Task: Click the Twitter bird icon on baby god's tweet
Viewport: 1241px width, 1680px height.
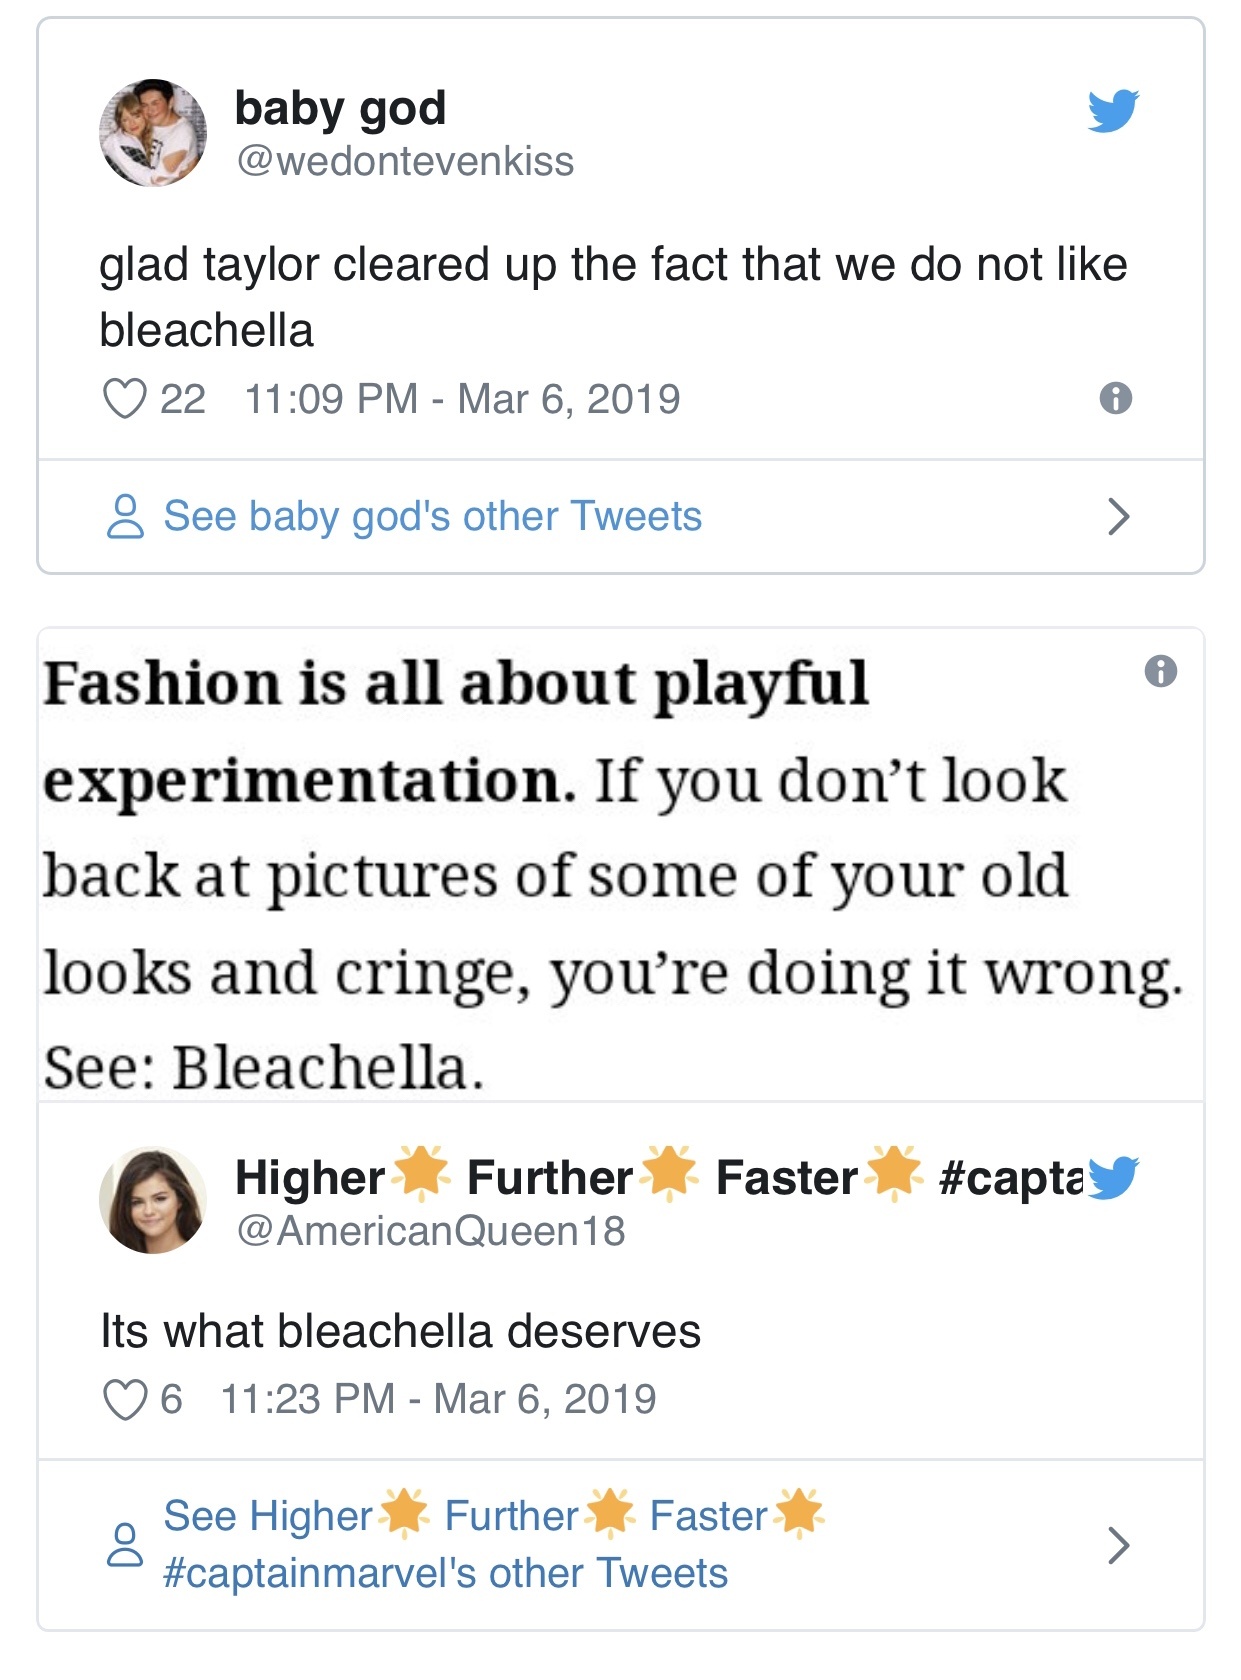Action: coord(1113,111)
